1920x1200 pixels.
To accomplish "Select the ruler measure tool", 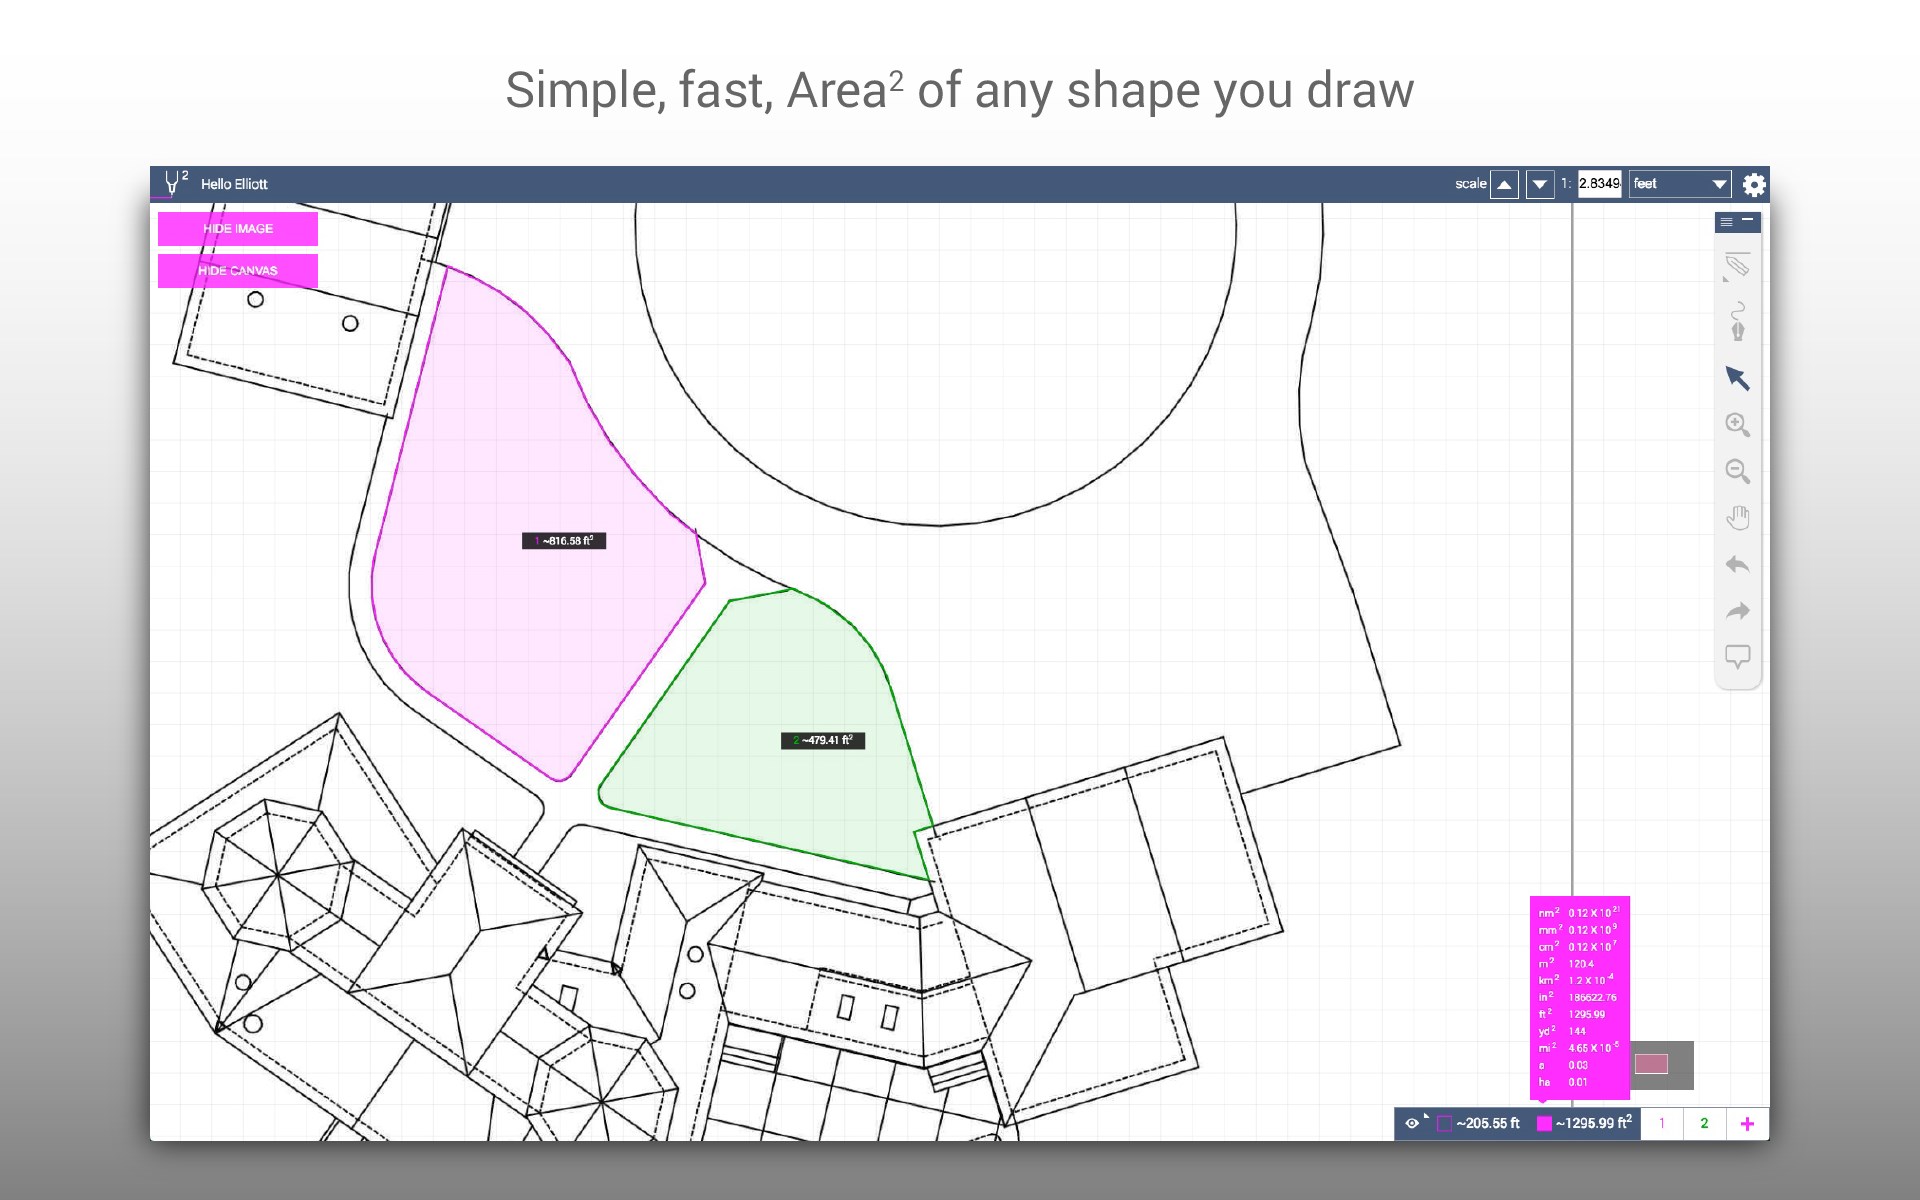I will tap(1737, 267).
